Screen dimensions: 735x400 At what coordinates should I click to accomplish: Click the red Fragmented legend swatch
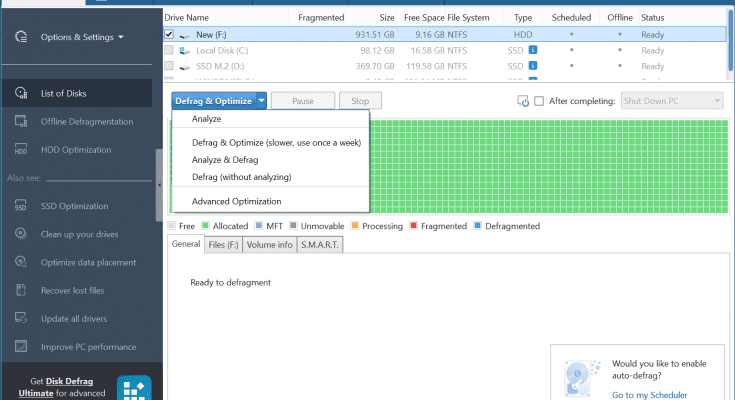[413, 226]
